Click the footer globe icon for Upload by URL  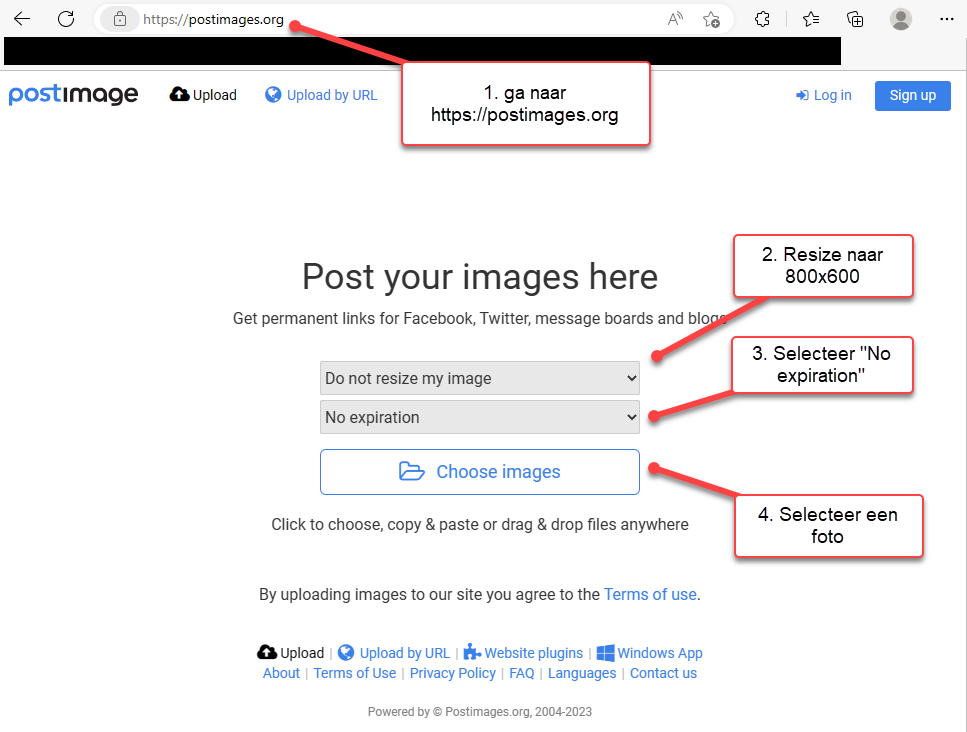point(346,652)
